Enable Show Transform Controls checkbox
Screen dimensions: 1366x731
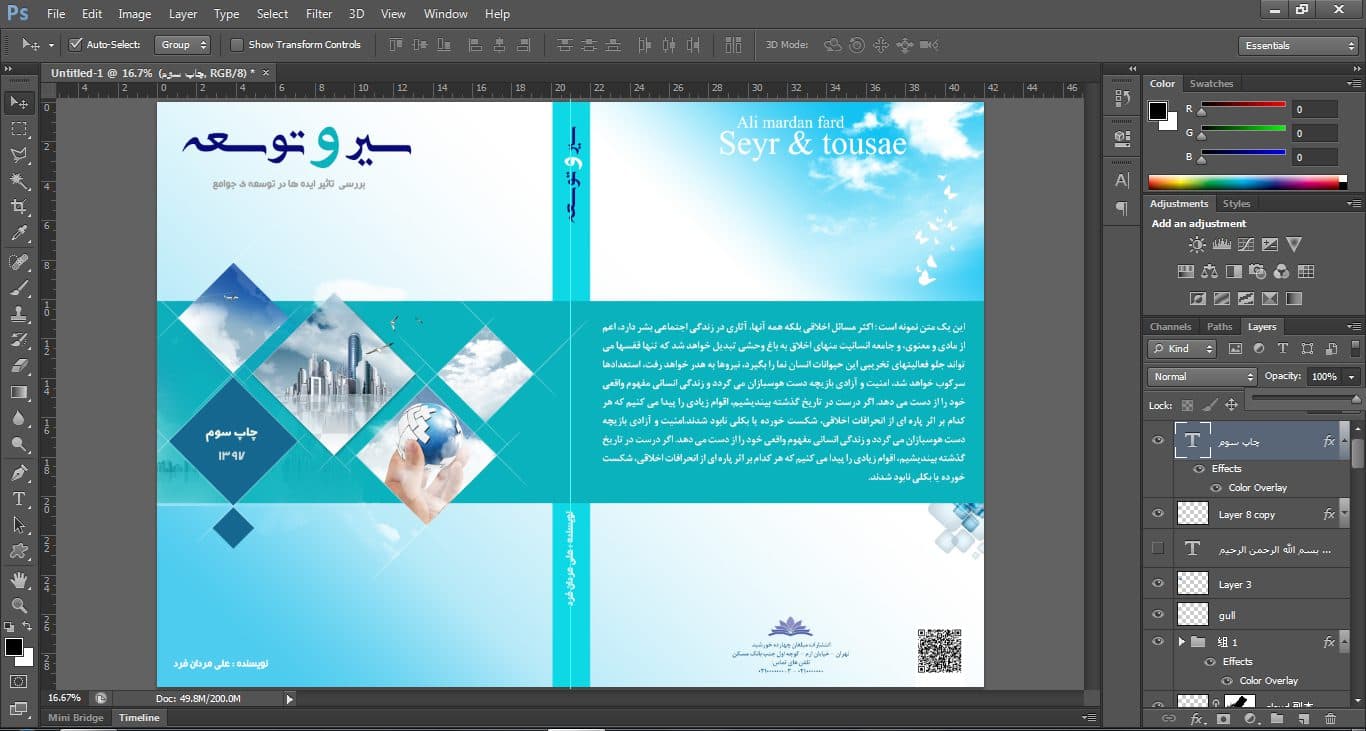[x=237, y=45]
